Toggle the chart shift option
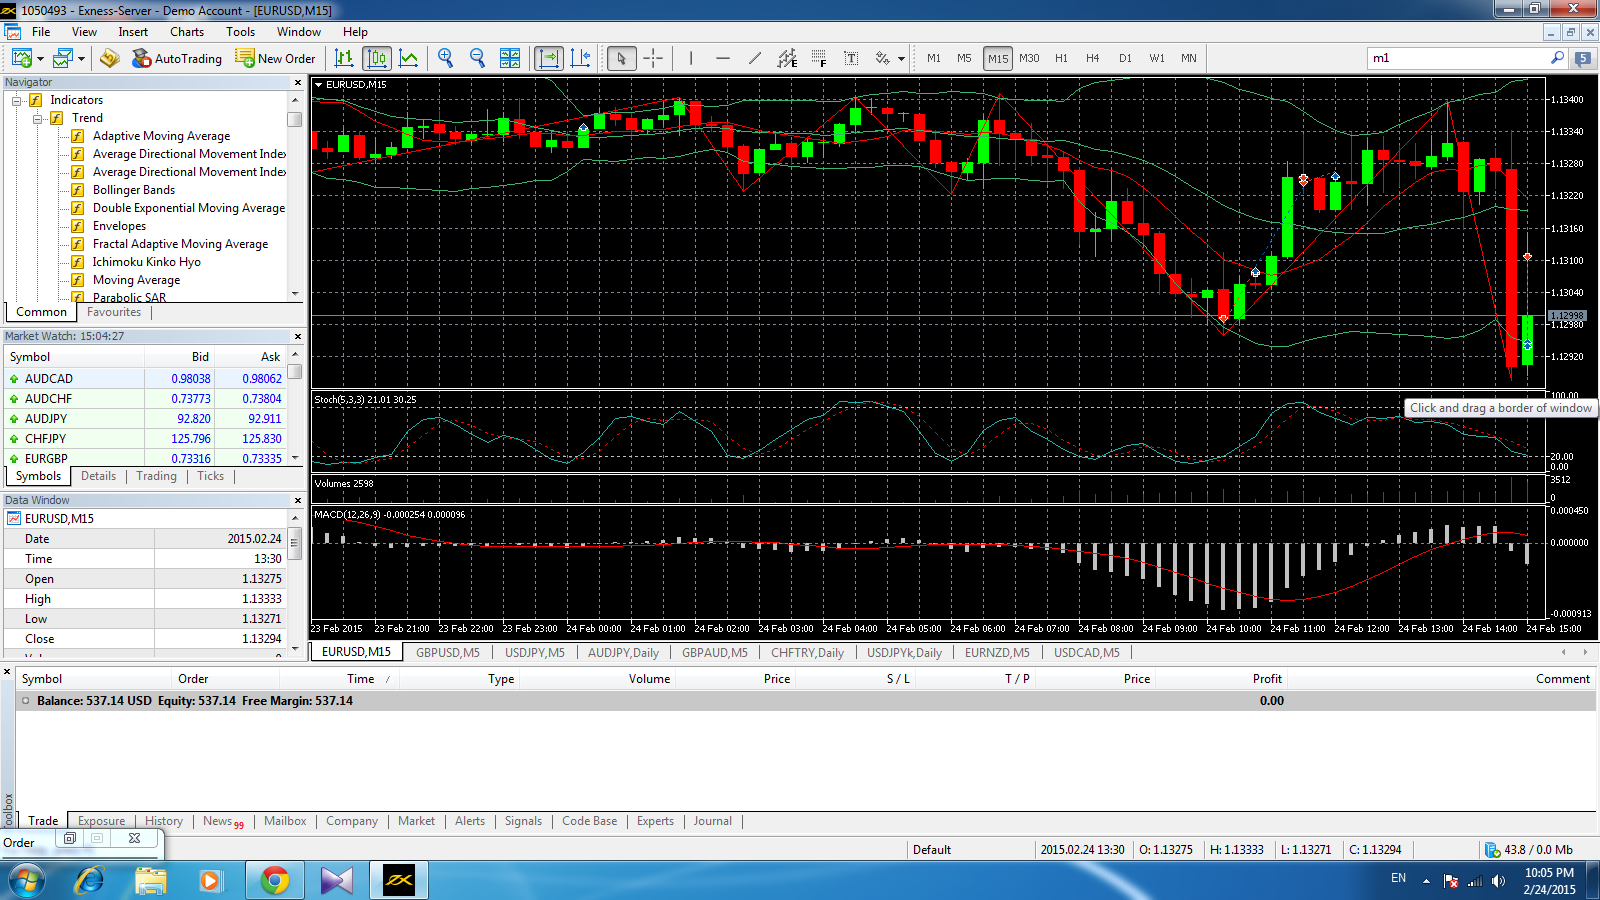Image resolution: width=1600 pixels, height=900 pixels. (x=581, y=58)
